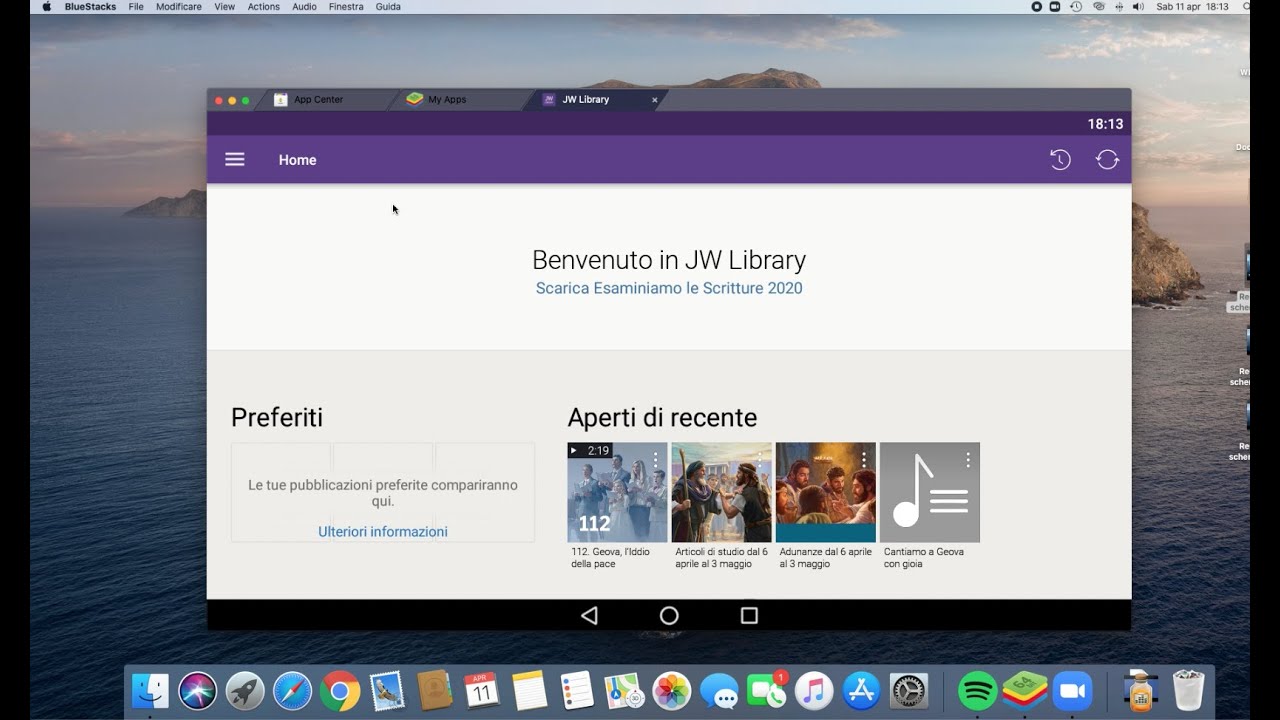1280x720 pixels.
Task: Open the history clock icon
Action: click(1060, 160)
